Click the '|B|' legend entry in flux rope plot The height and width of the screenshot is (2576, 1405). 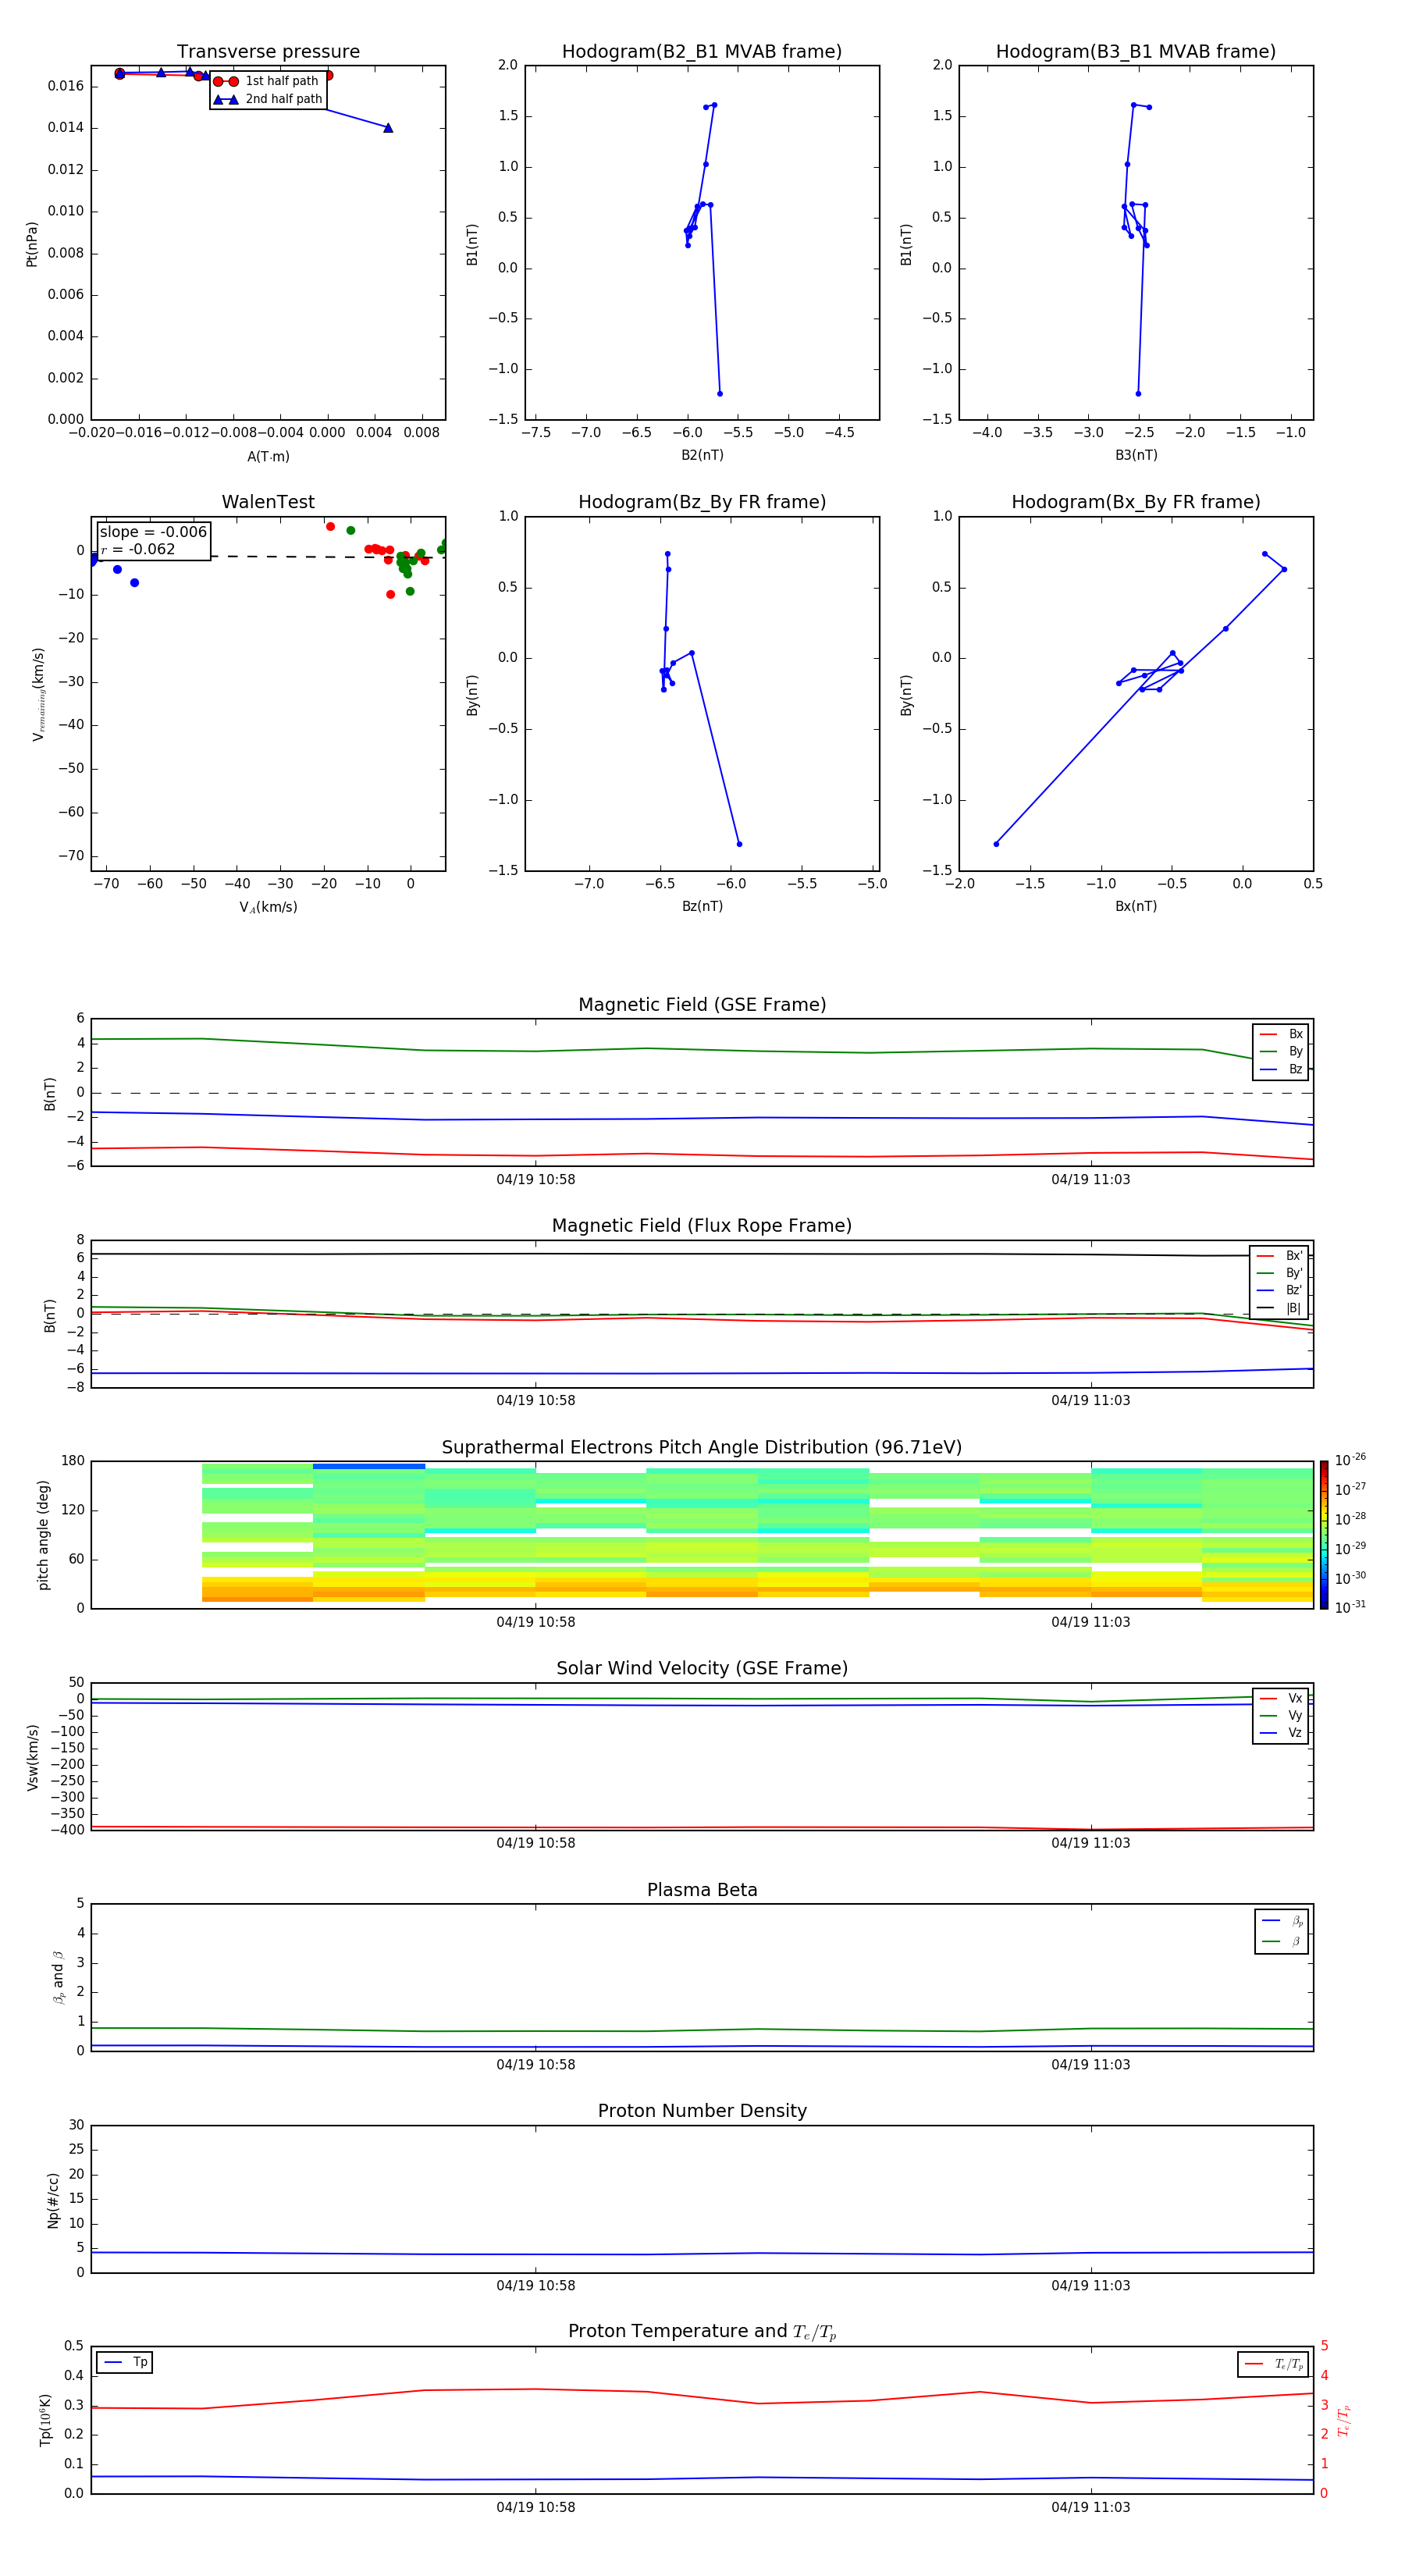pyautogui.click(x=1280, y=1308)
